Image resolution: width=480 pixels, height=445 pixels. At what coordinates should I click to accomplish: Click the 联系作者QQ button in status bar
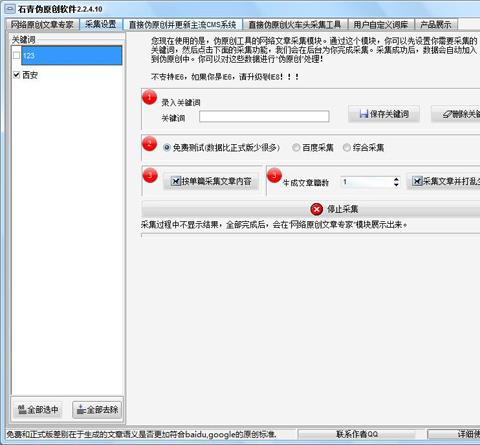tap(357, 434)
